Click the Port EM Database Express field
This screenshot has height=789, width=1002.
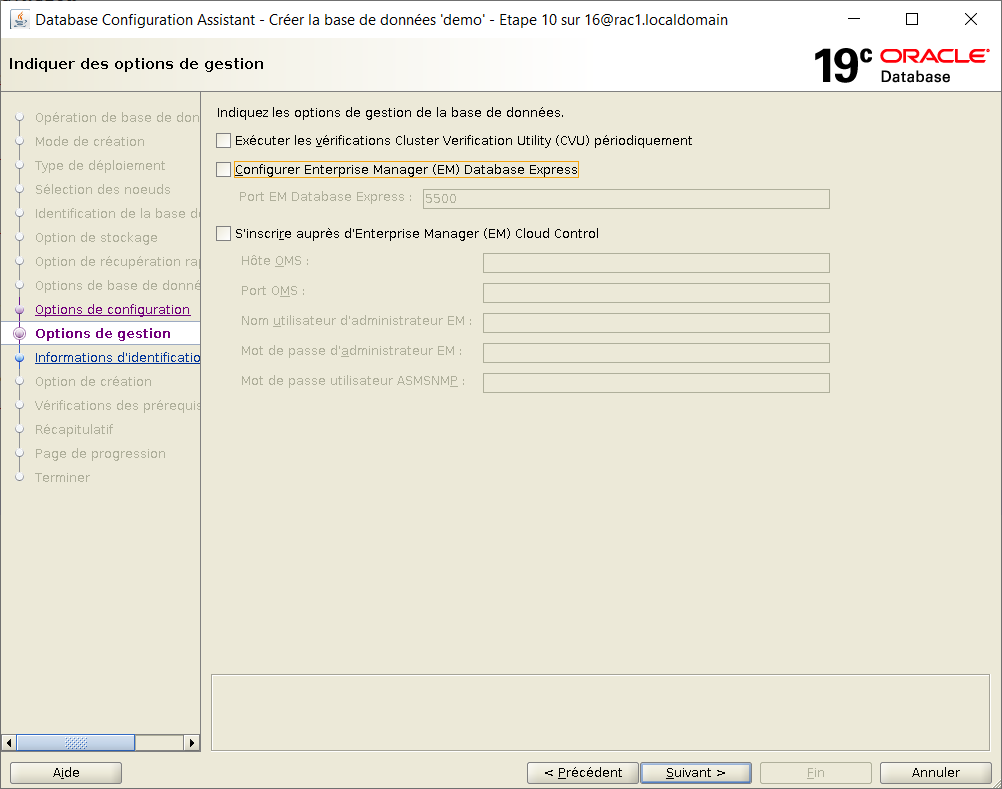[626, 199]
